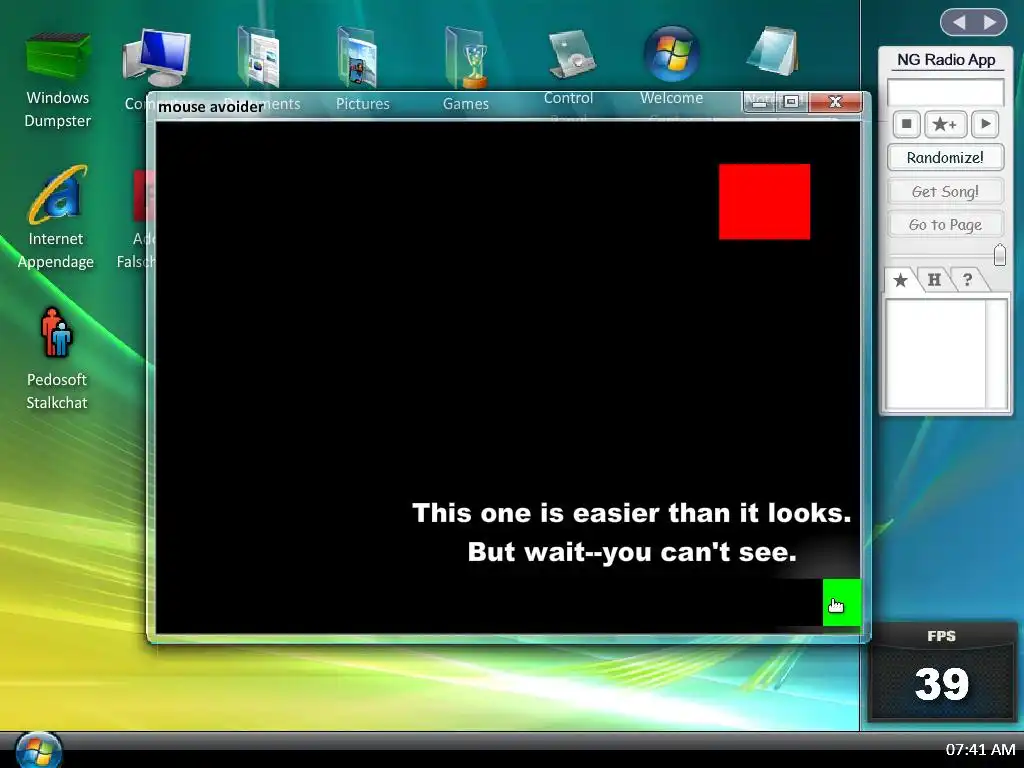Screen dimensions: 1024x768
Task: Adjust the NG Radio volume slider handle
Action: pos(999,255)
